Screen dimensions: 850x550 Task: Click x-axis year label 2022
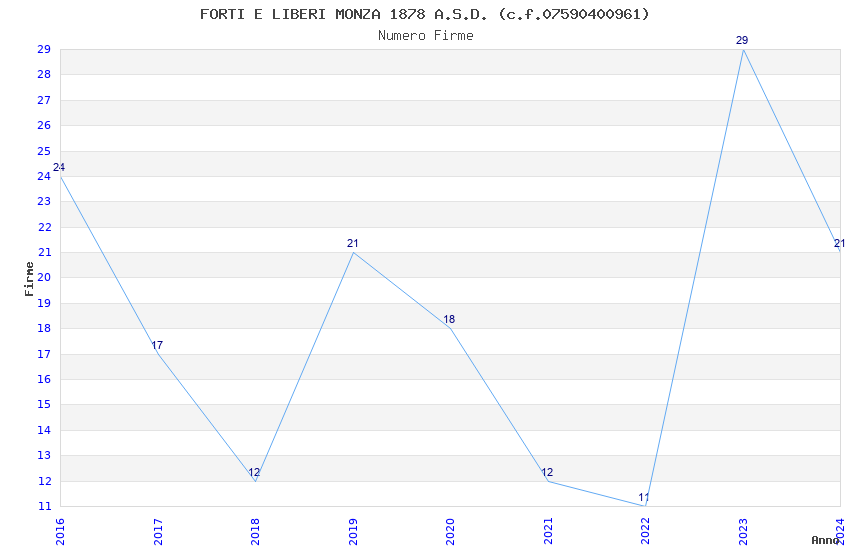[x=646, y=532]
